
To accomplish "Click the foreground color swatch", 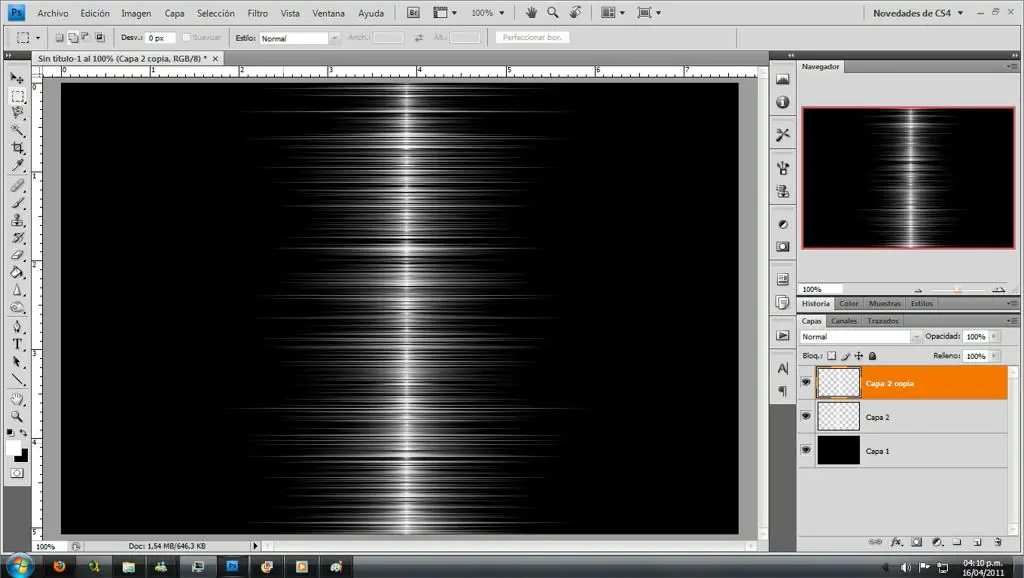I will [13, 447].
